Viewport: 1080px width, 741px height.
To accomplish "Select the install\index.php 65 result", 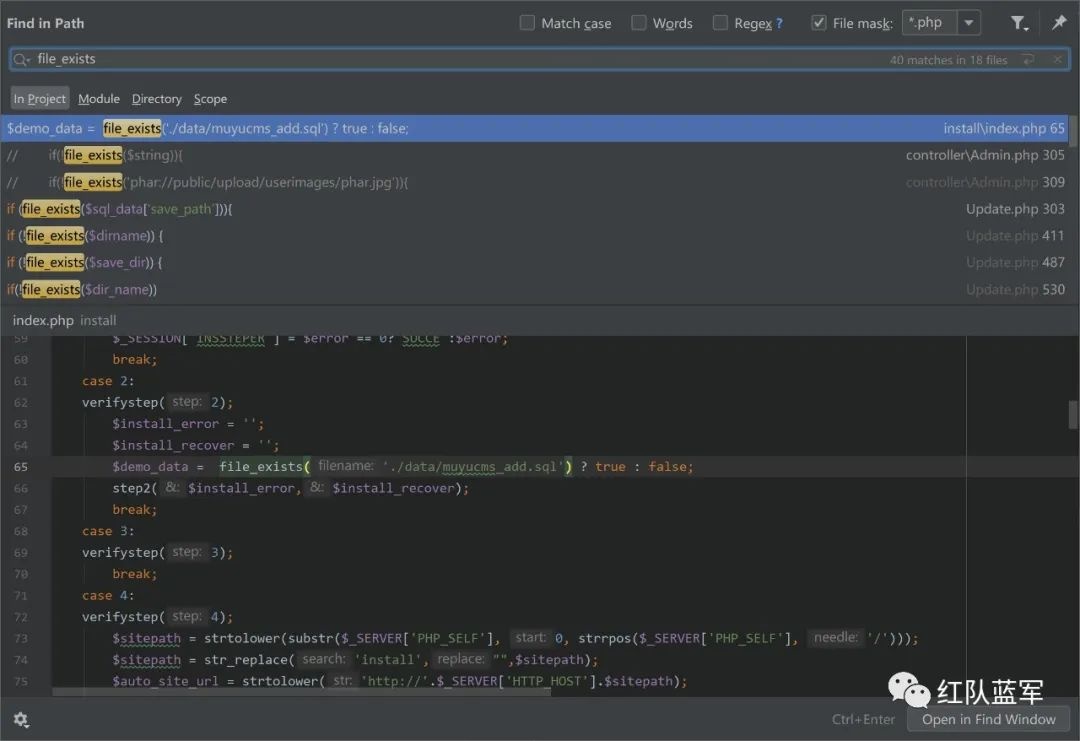I will click(534, 128).
